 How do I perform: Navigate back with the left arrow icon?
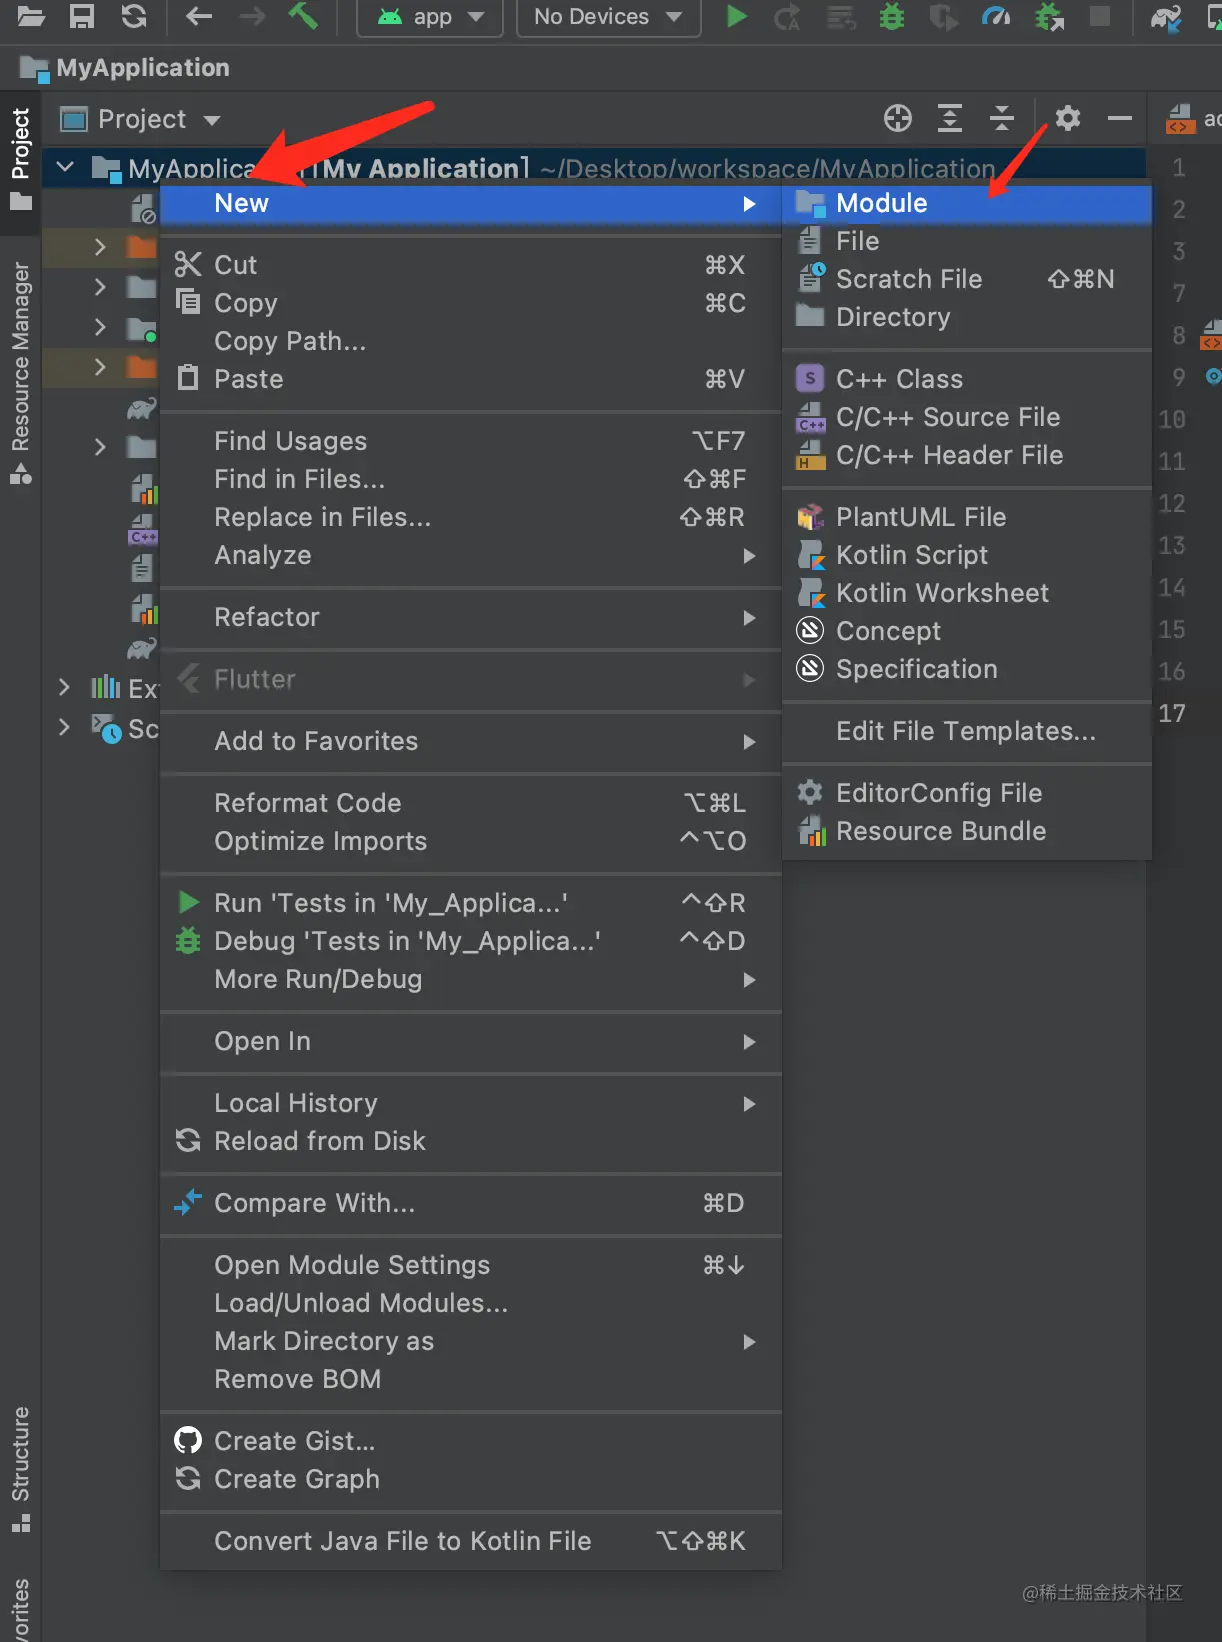click(199, 16)
